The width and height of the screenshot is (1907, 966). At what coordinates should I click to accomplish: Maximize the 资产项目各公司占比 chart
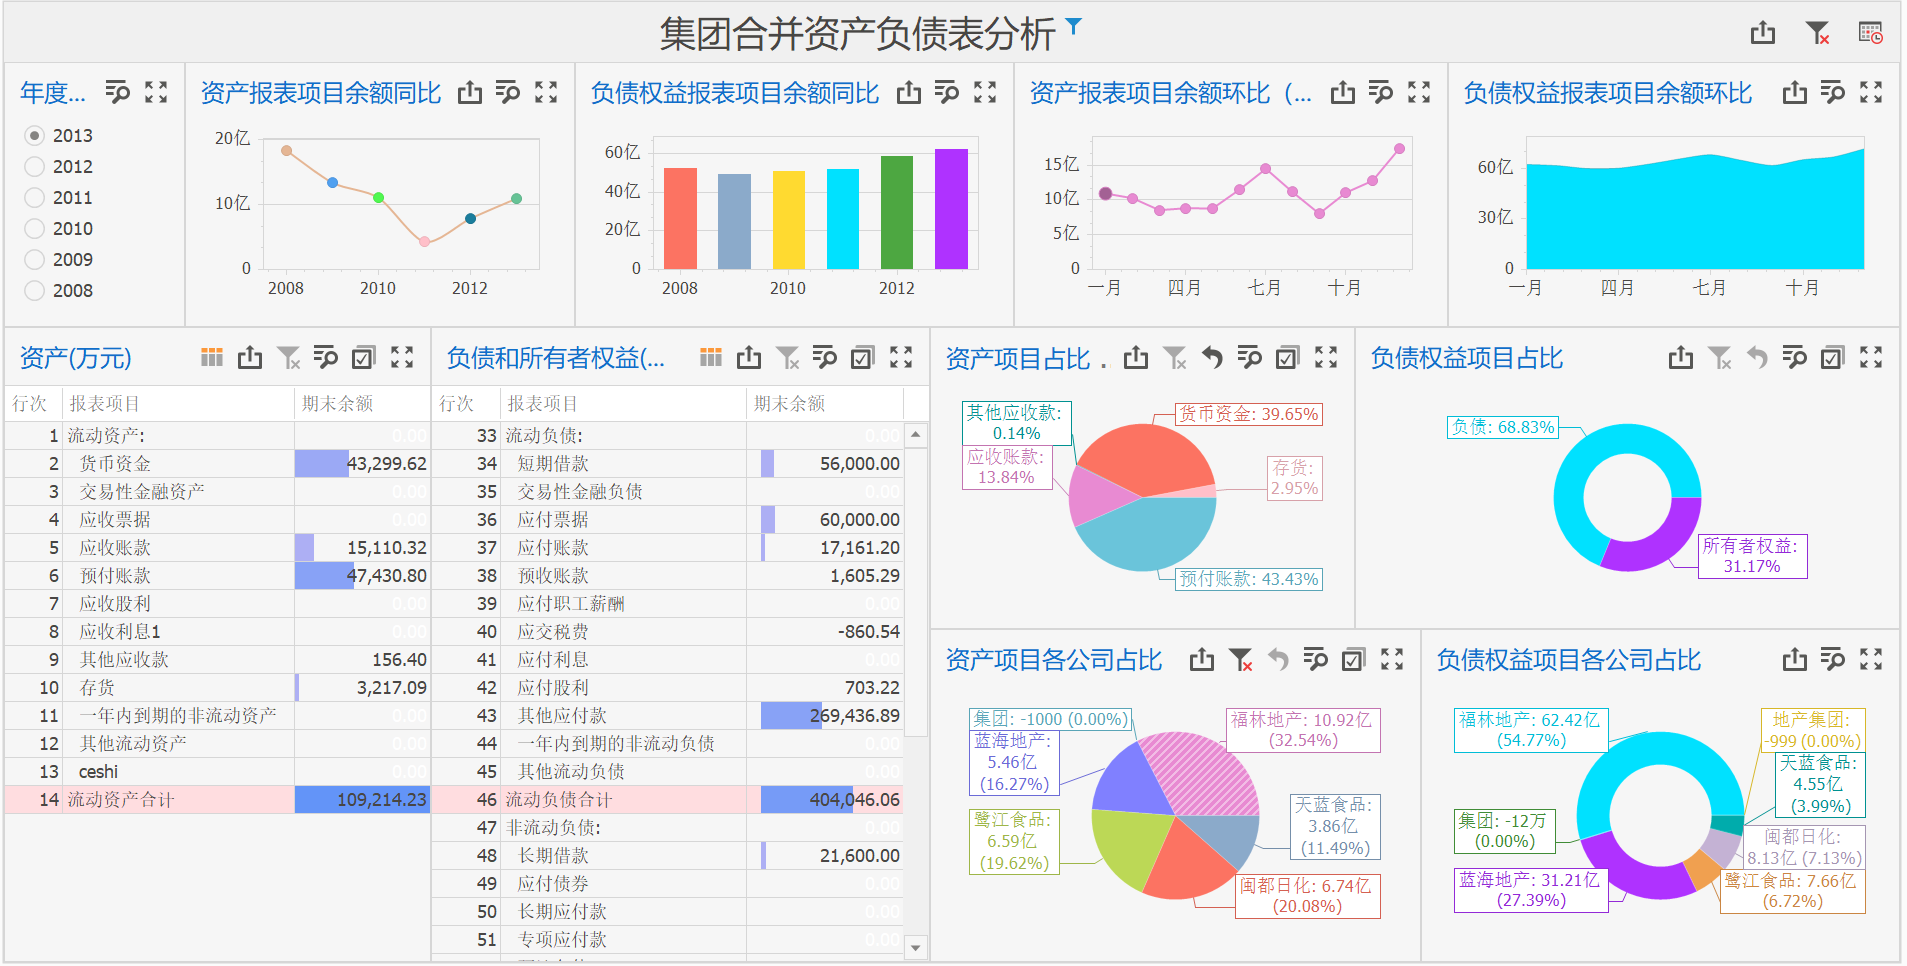[1392, 659]
